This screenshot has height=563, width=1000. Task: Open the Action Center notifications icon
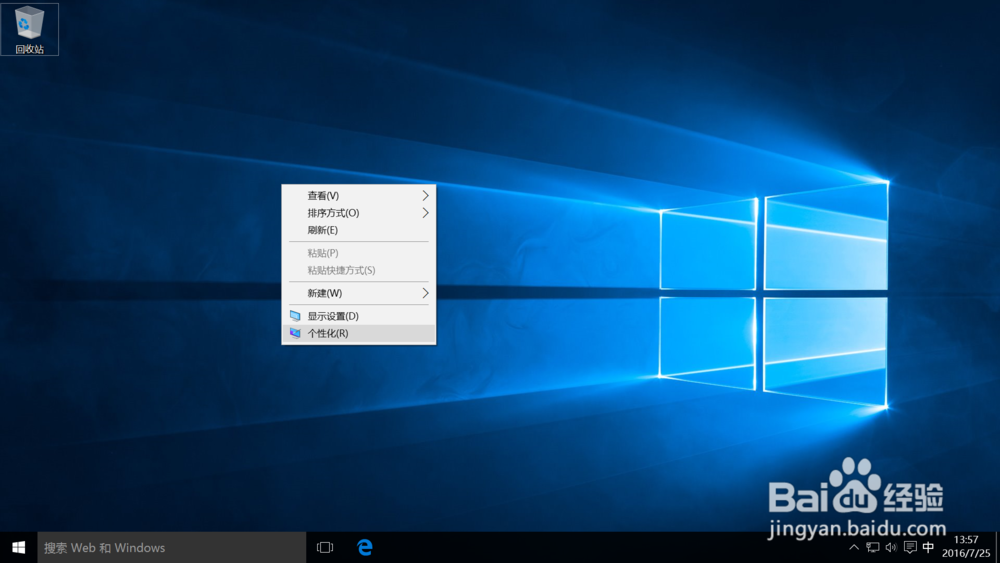tap(910, 547)
